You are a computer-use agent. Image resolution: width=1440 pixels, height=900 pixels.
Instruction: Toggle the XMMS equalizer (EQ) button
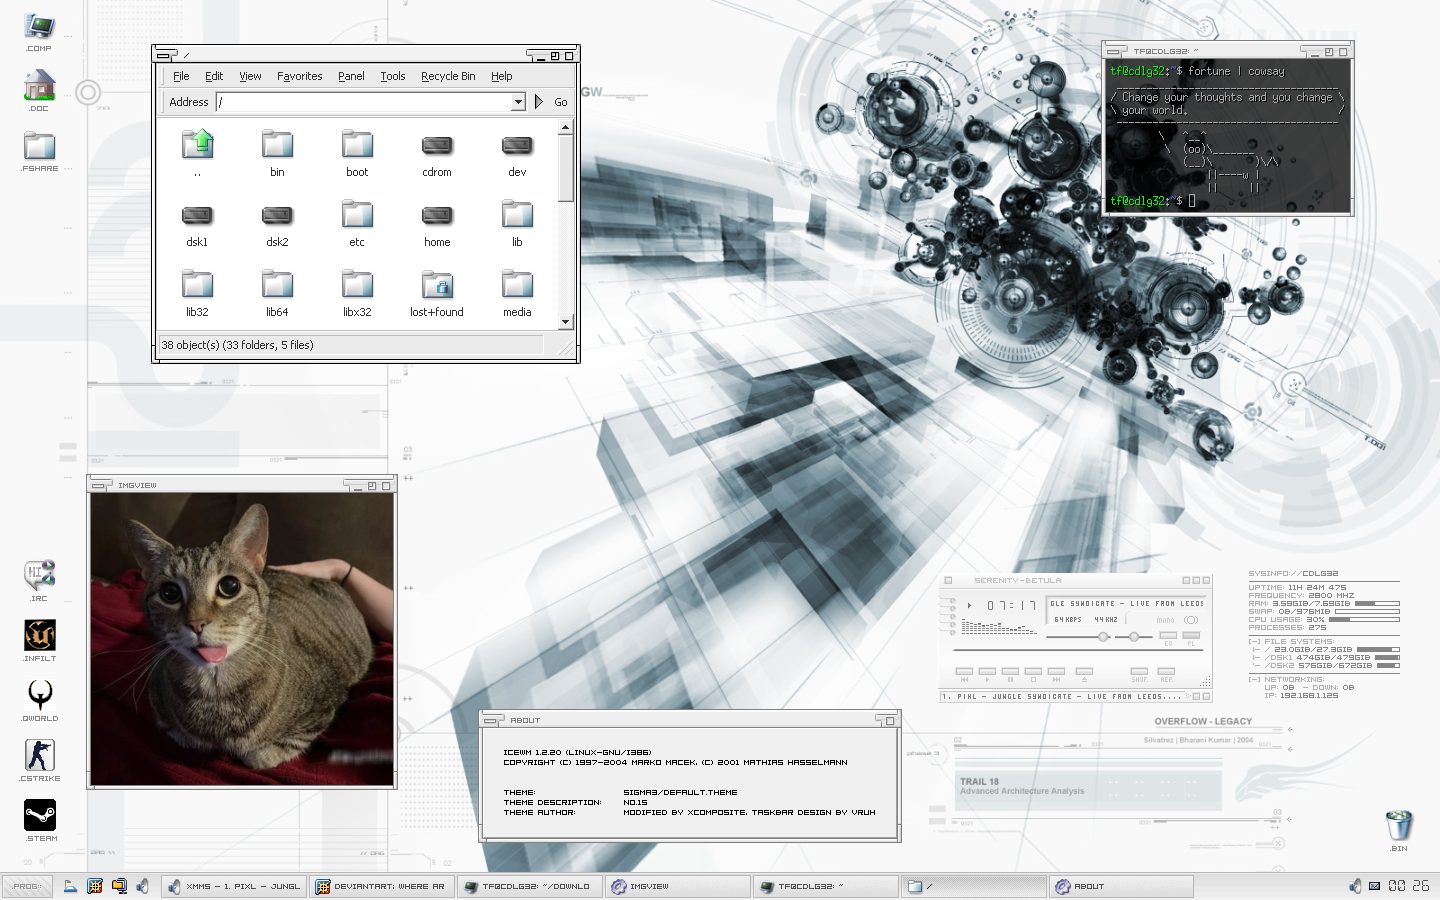coord(1168,636)
